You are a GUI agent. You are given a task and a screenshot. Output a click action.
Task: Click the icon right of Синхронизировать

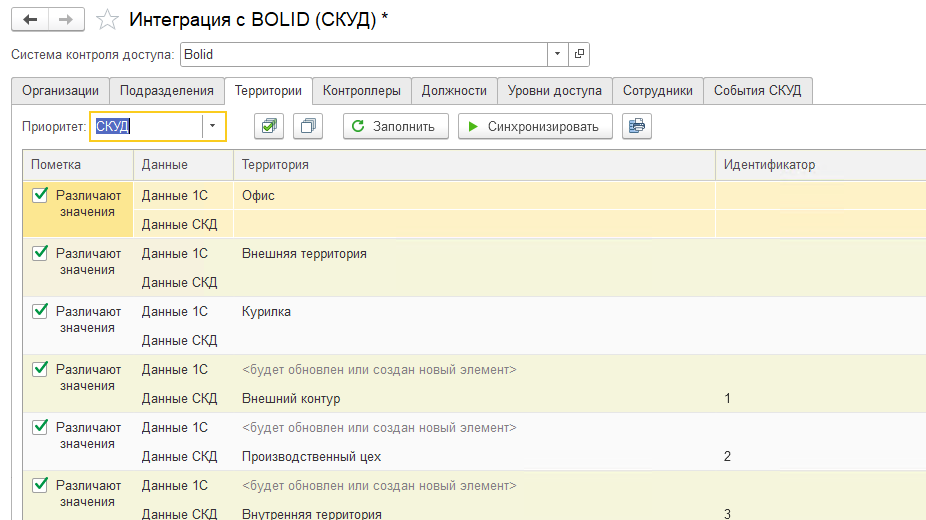(x=636, y=126)
